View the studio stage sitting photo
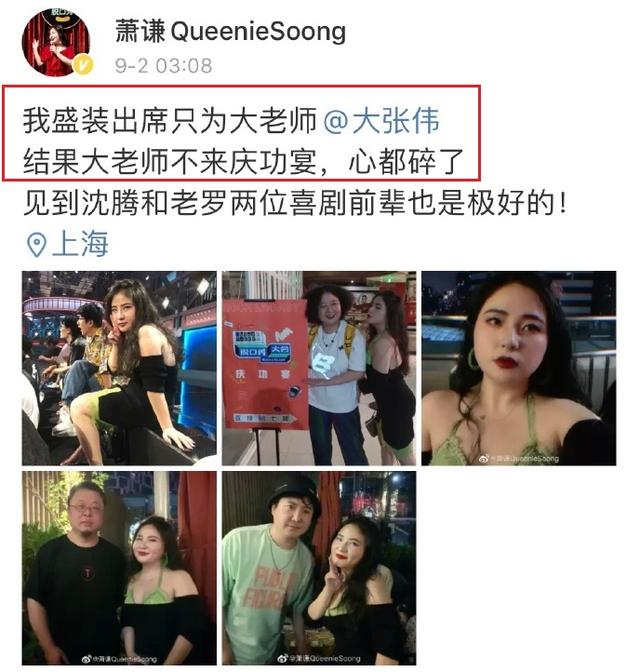Screen dimensions: 640x672 click(119, 368)
